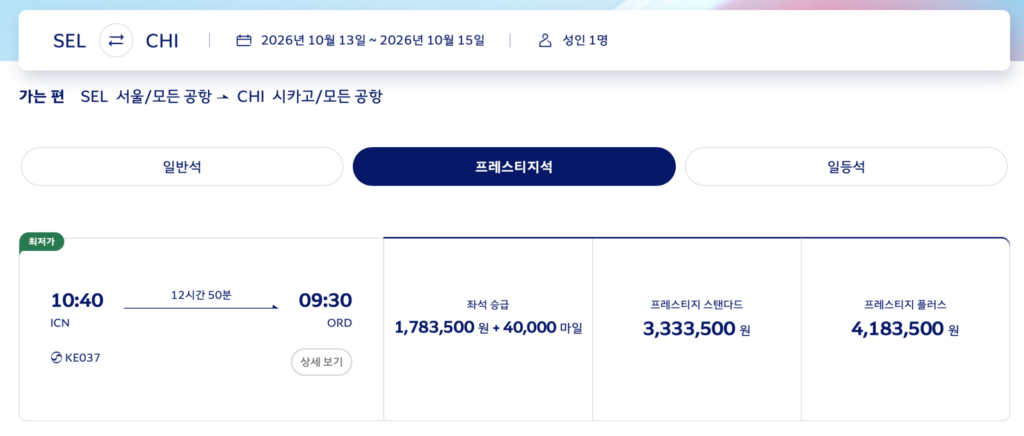Select the 일반석 economy cabin tab
Viewport: 1024px width, 436px height.
point(182,167)
